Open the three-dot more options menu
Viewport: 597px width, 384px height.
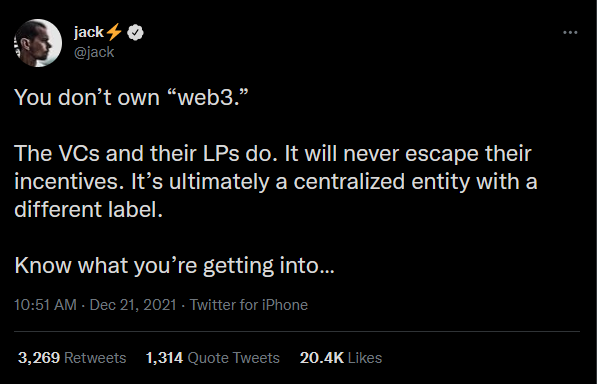pyautogui.click(x=570, y=33)
